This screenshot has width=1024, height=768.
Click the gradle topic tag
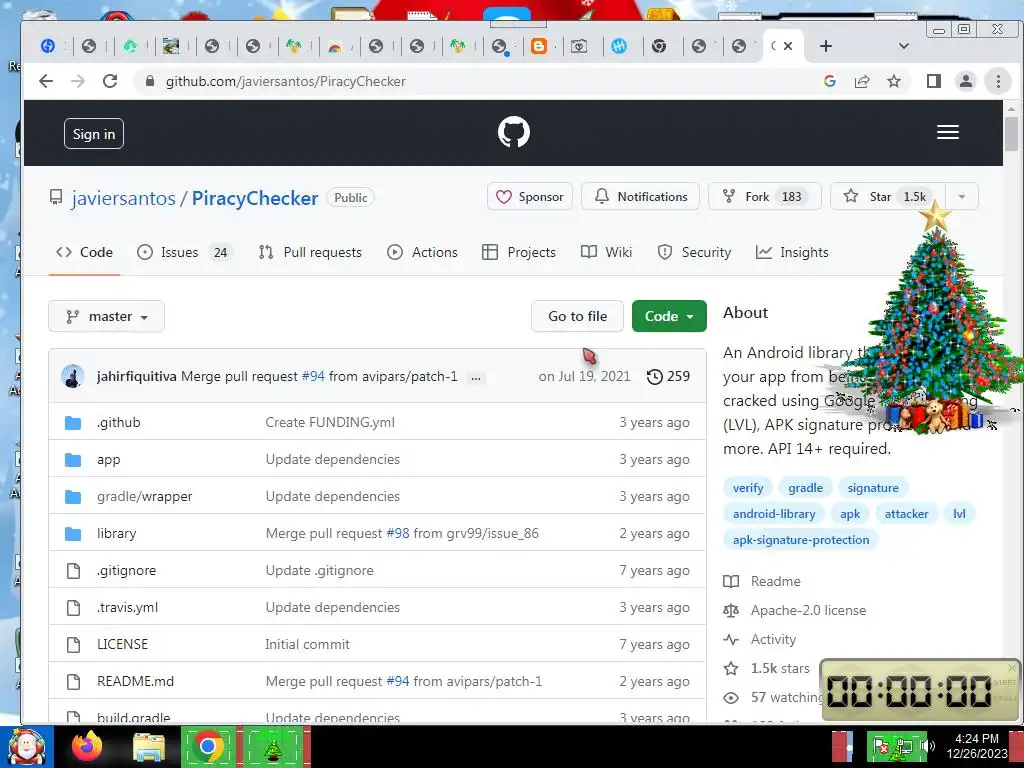(805, 488)
